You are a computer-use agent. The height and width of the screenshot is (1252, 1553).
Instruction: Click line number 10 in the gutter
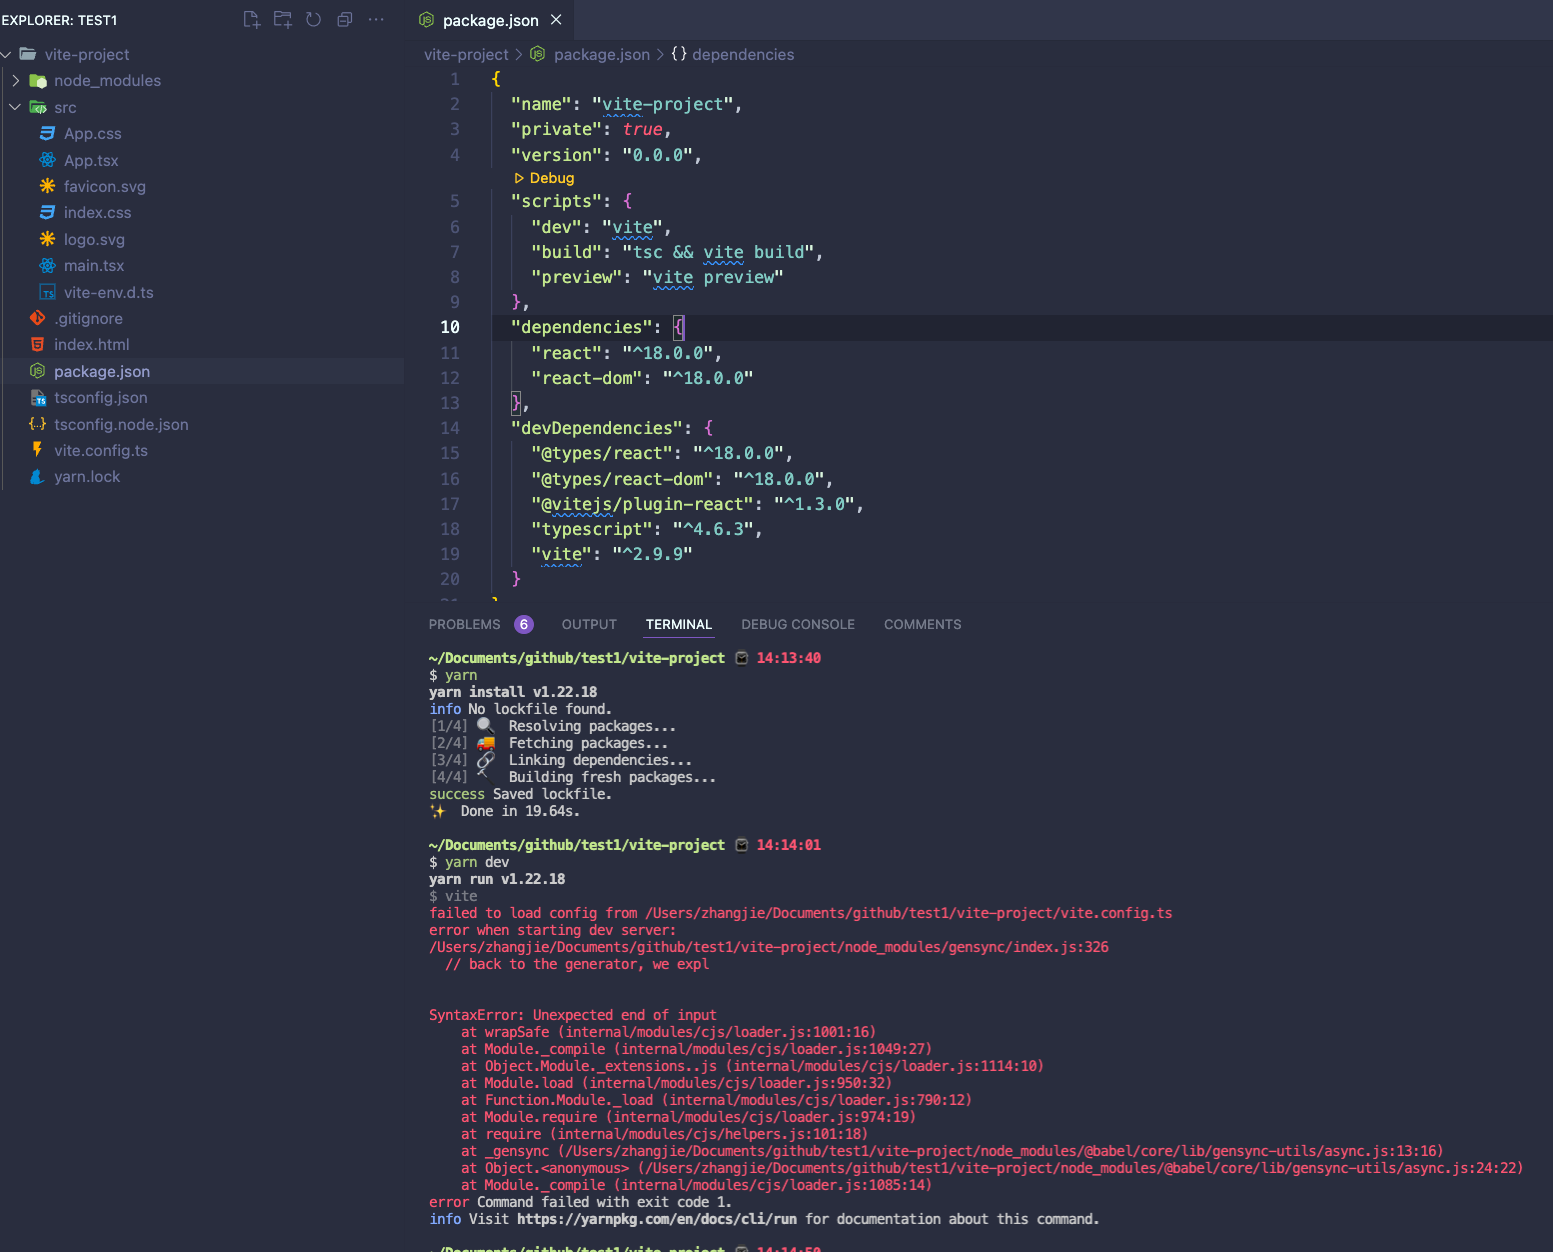(x=450, y=327)
